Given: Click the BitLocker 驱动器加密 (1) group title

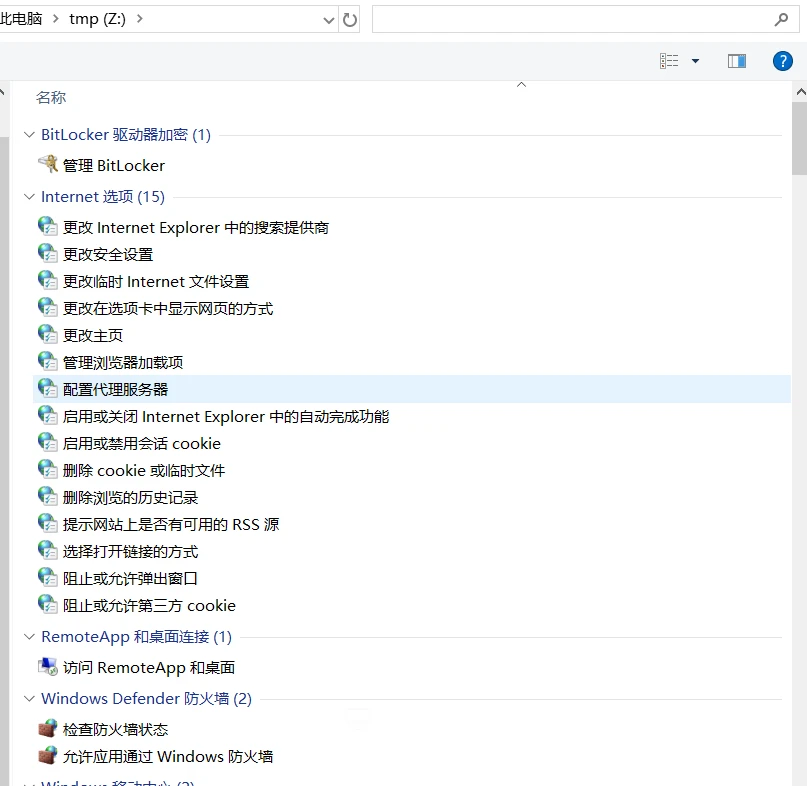Looking at the screenshot, I should 126,134.
